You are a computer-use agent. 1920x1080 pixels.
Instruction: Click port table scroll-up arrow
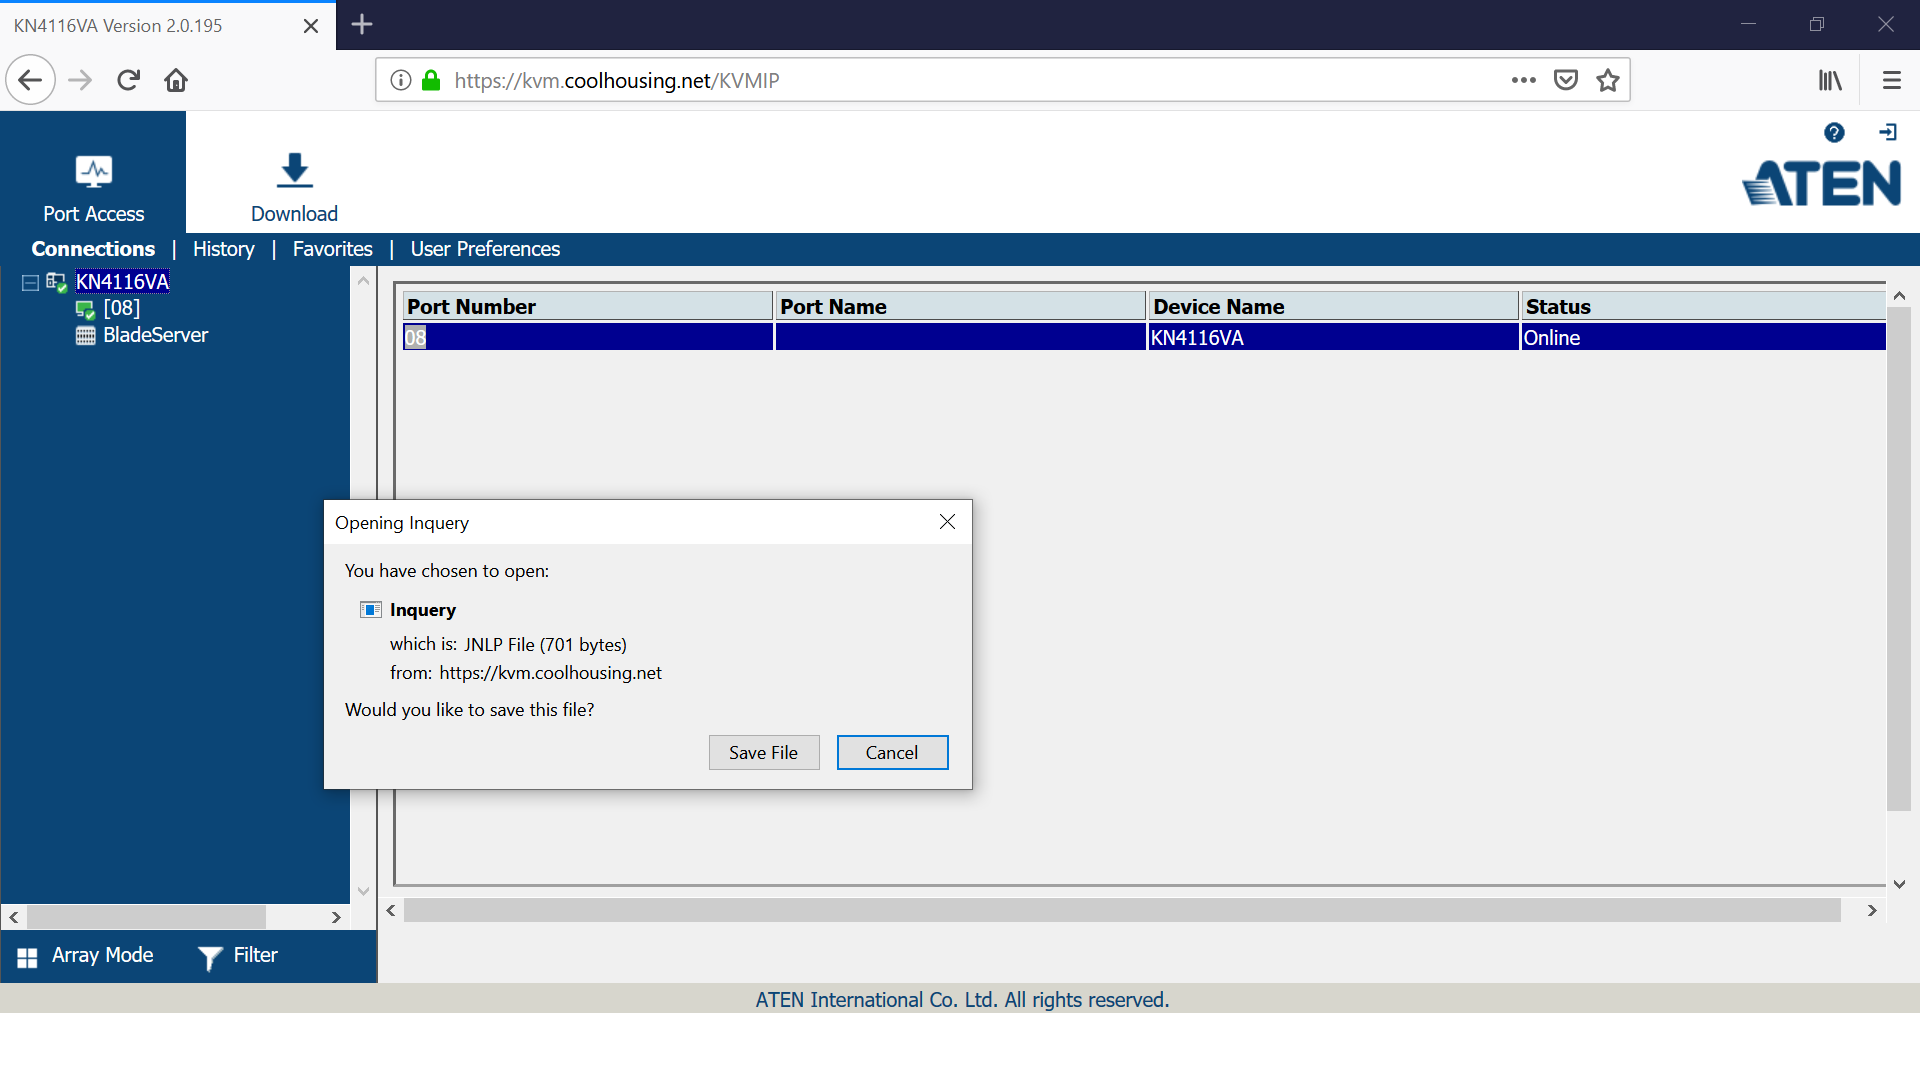point(1899,296)
